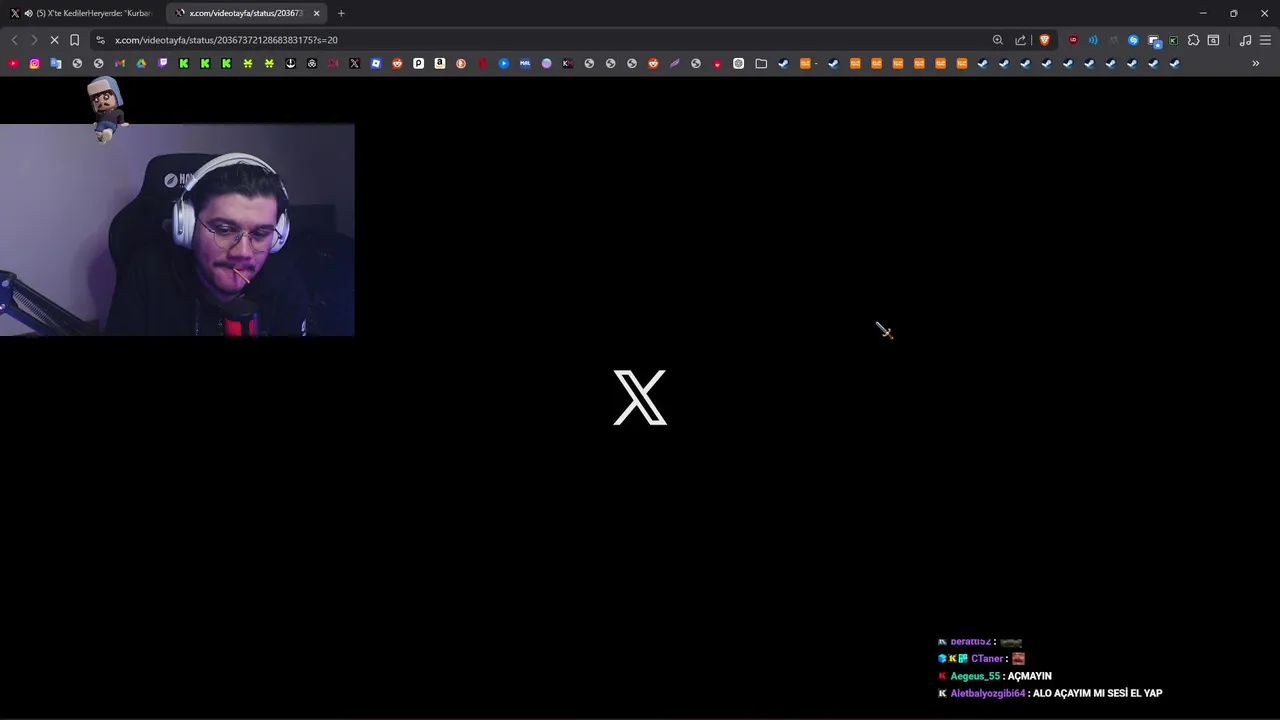Open the Gmail bookmark

119,63
